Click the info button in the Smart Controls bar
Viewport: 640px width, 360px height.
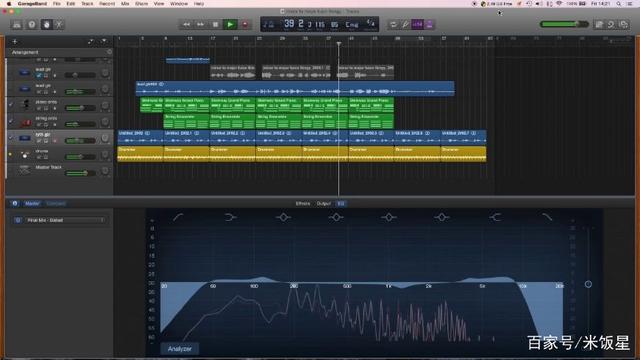(x=15, y=203)
